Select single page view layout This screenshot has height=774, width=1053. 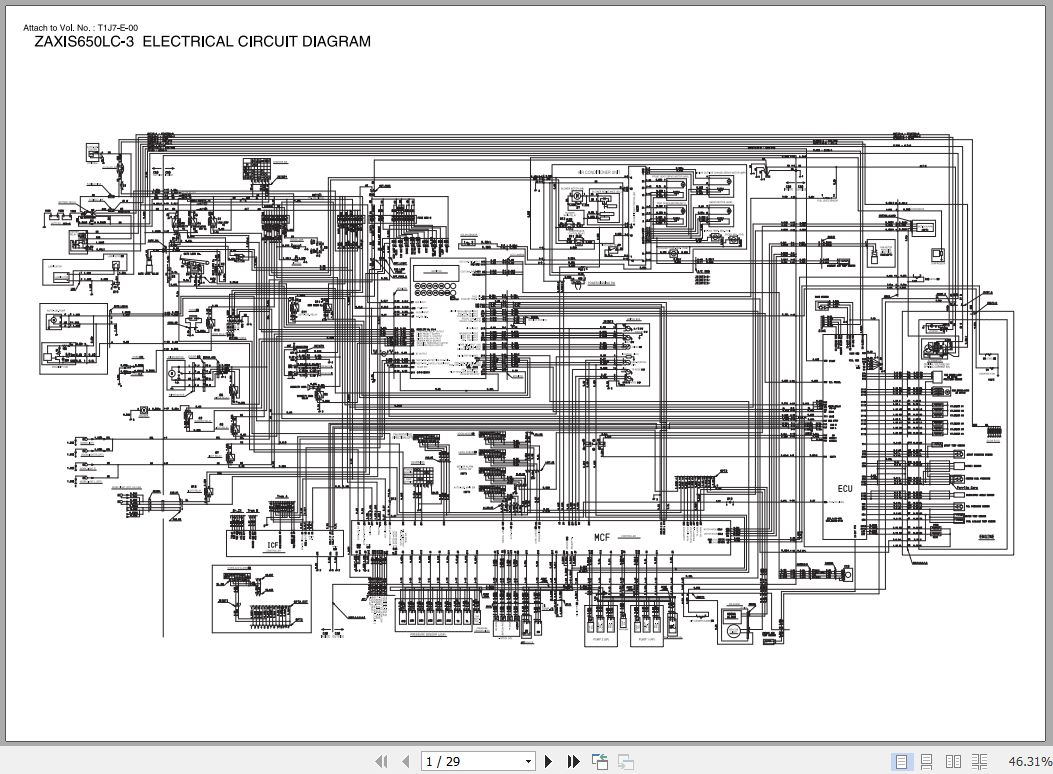pos(901,761)
